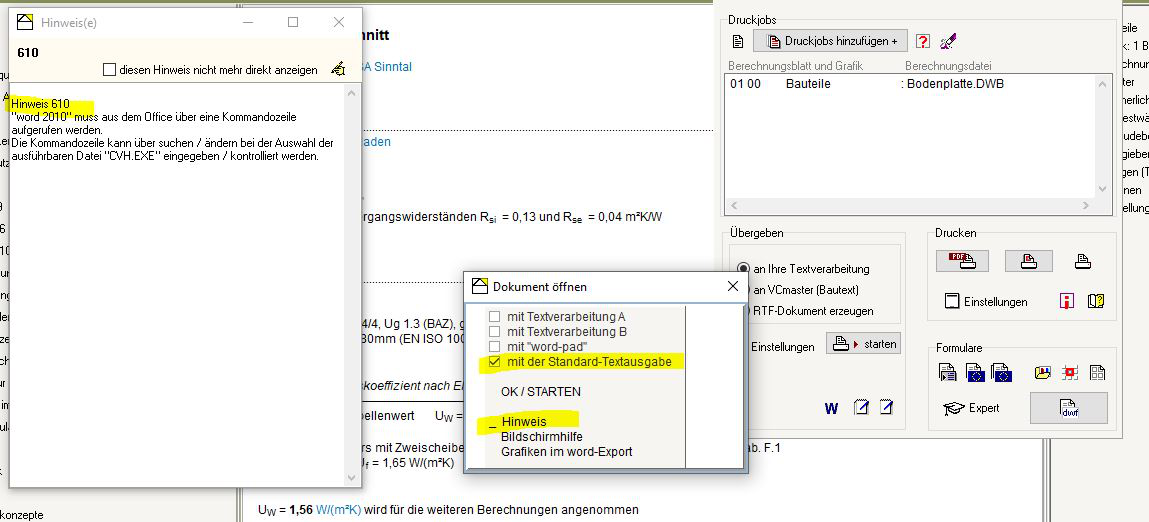Image resolution: width=1149 pixels, height=522 pixels.
Task: Click the plain black printer icon in Drucken
Action: 1082,260
